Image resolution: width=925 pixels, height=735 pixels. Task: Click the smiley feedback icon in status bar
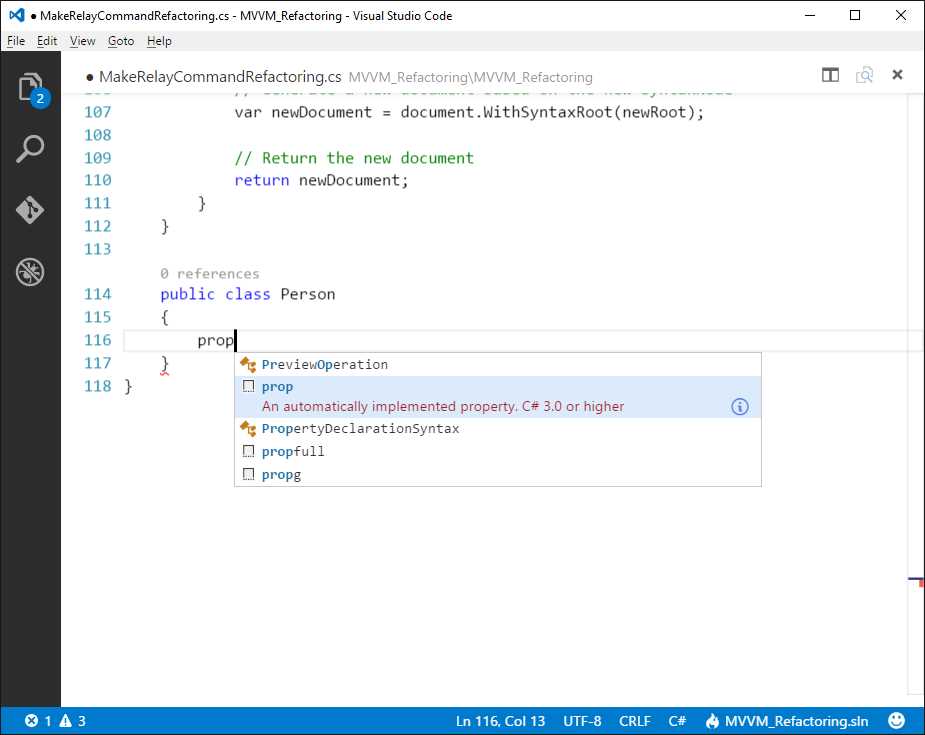tap(896, 720)
